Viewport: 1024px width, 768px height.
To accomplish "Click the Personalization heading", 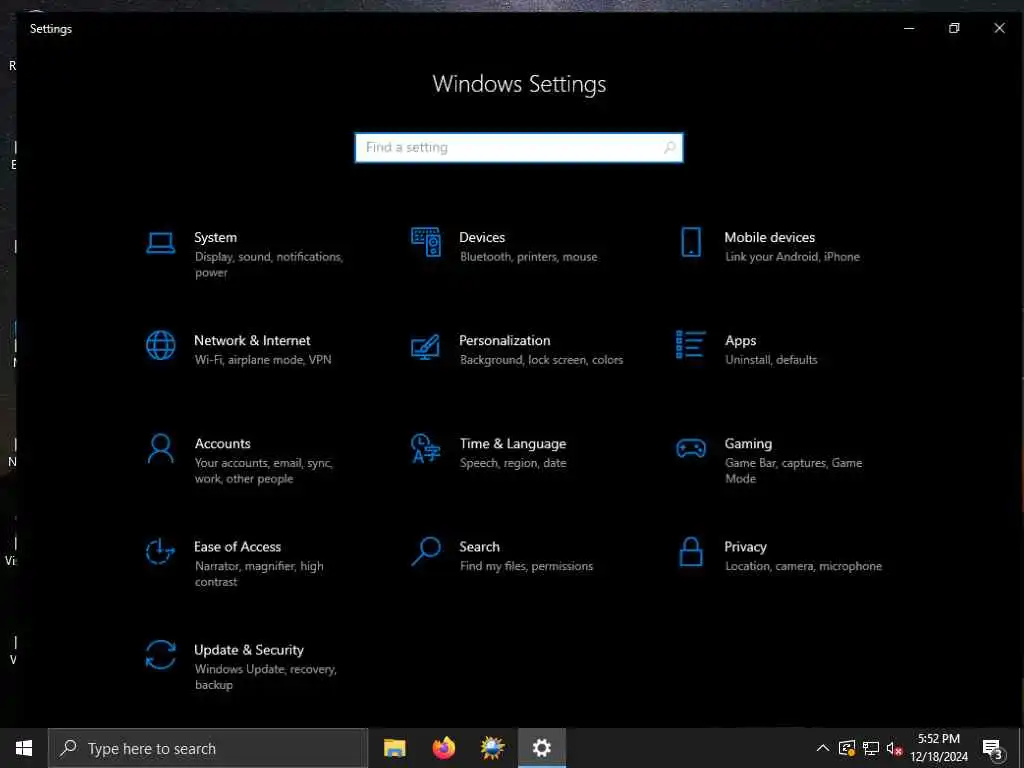I will point(505,340).
